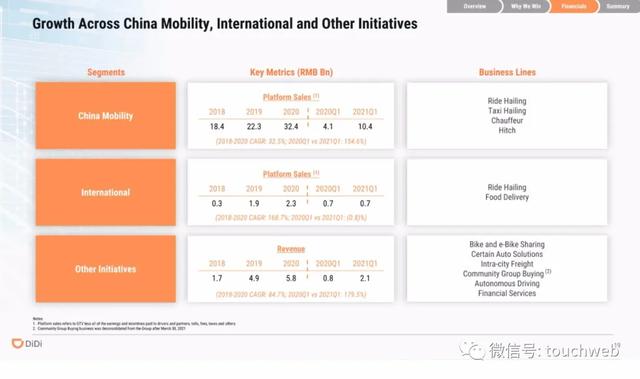Click the Community Group Buying line

507,273
